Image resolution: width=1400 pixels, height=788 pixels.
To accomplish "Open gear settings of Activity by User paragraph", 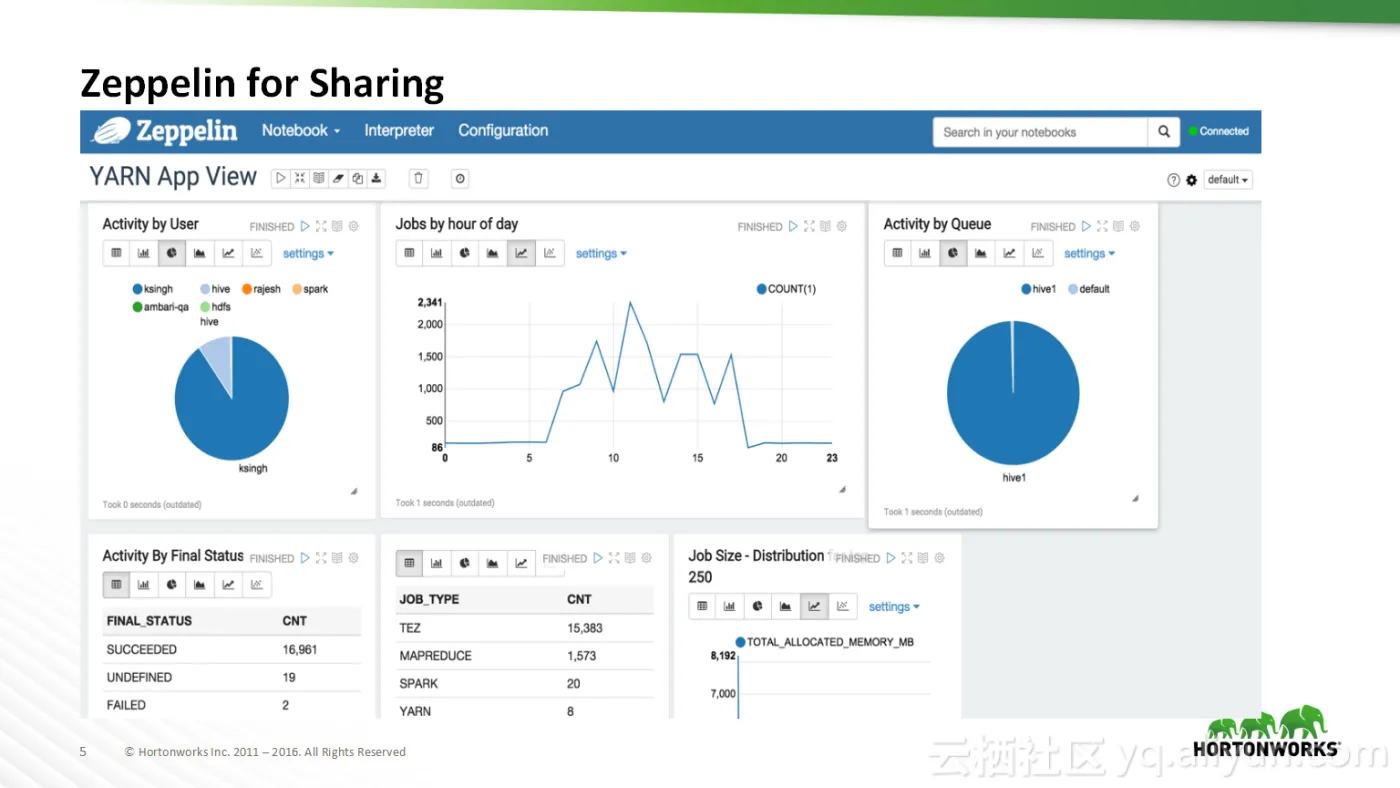I will point(353,227).
